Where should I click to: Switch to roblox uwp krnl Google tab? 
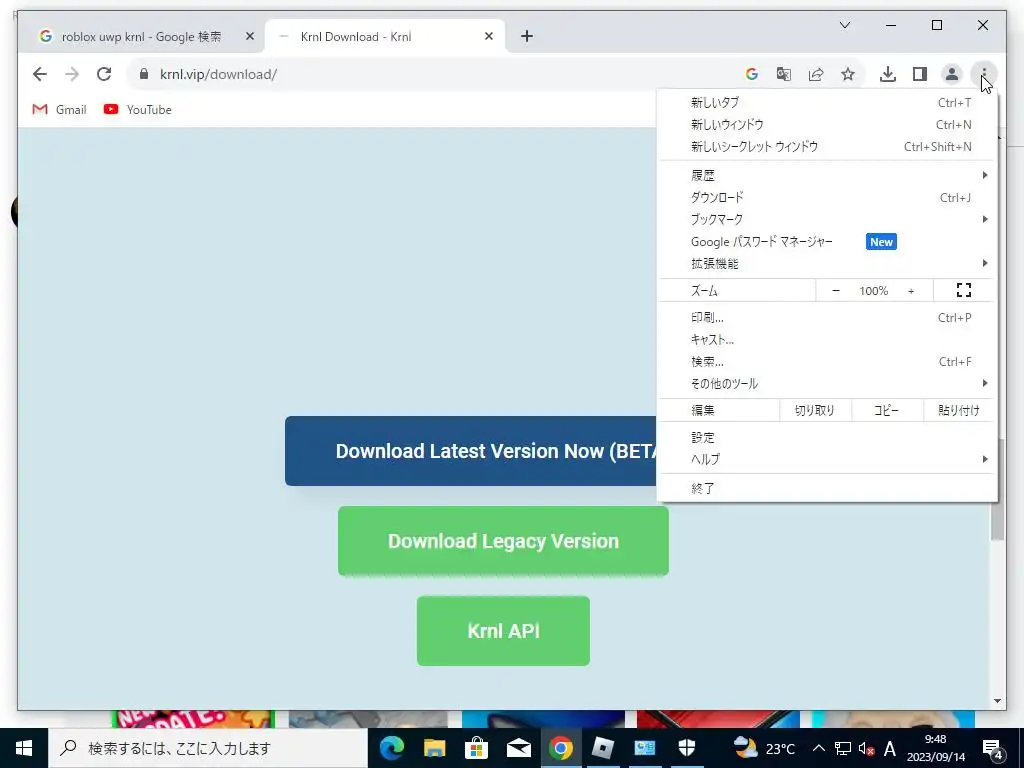(140, 37)
